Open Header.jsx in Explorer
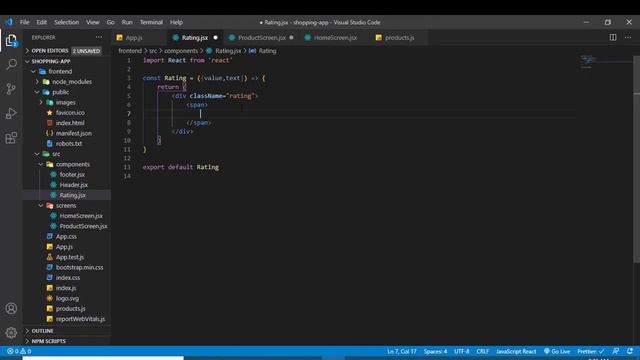640x360 pixels. click(73, 185)
